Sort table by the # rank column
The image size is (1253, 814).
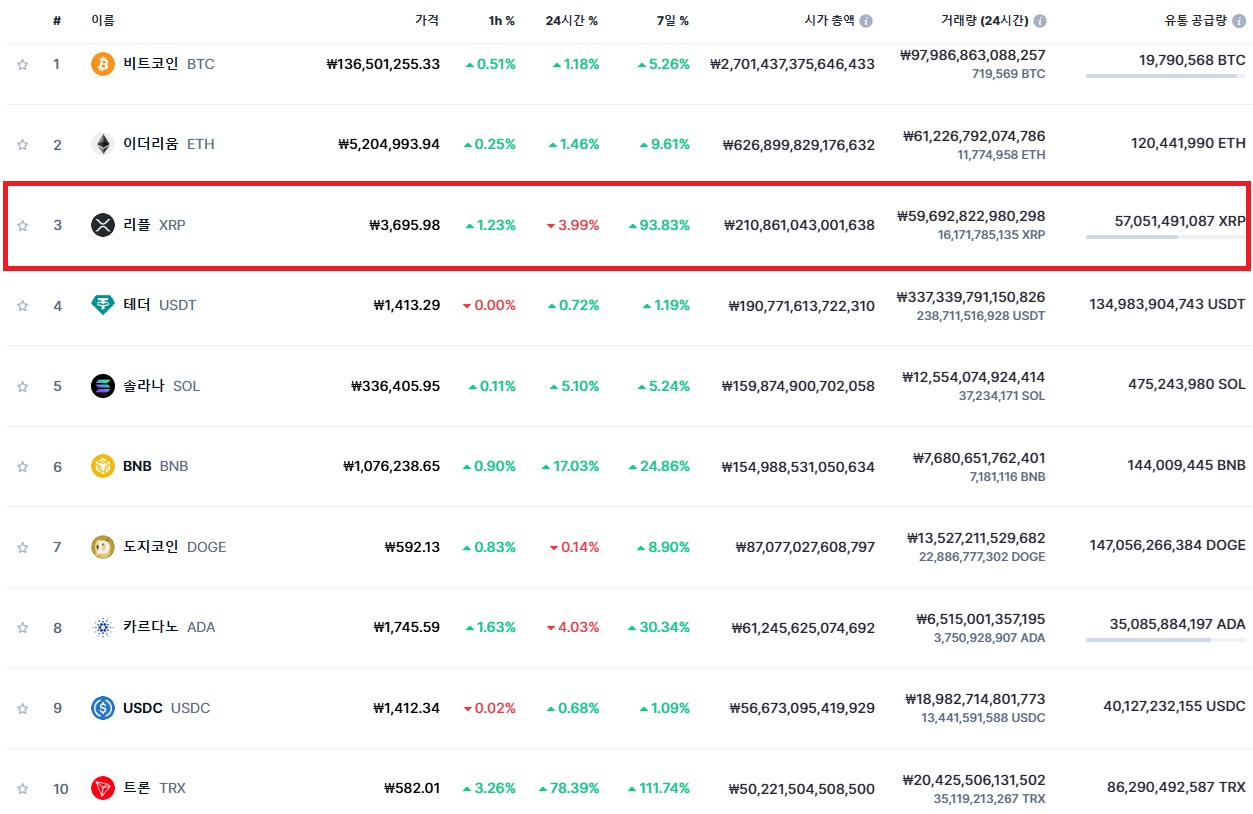tap(57, 20)
